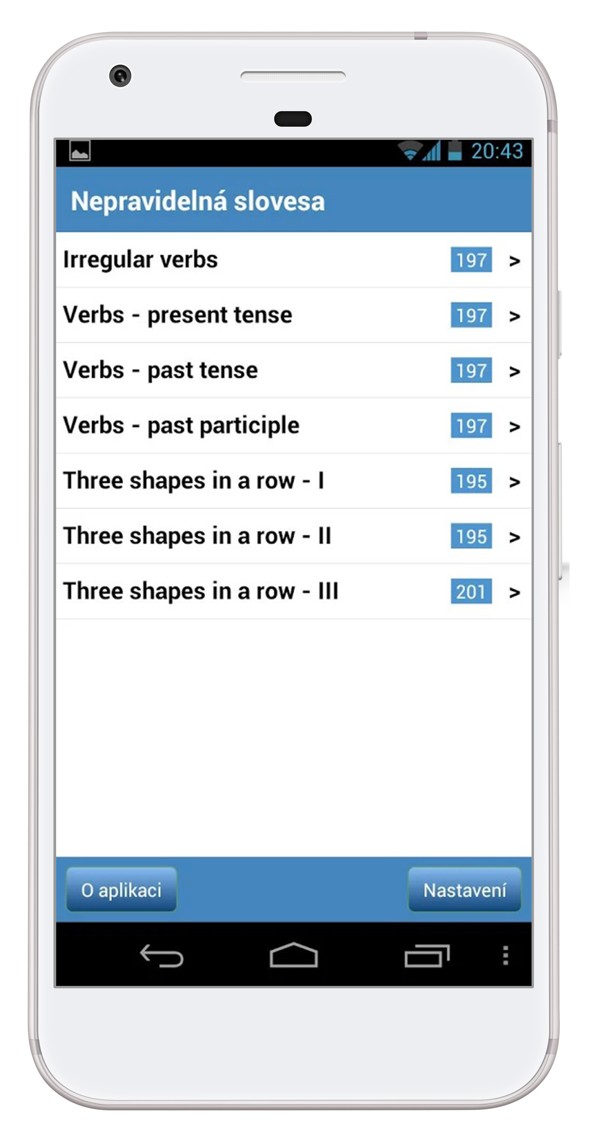Open the three-dot overflow menu

click(x=506, y=955)
